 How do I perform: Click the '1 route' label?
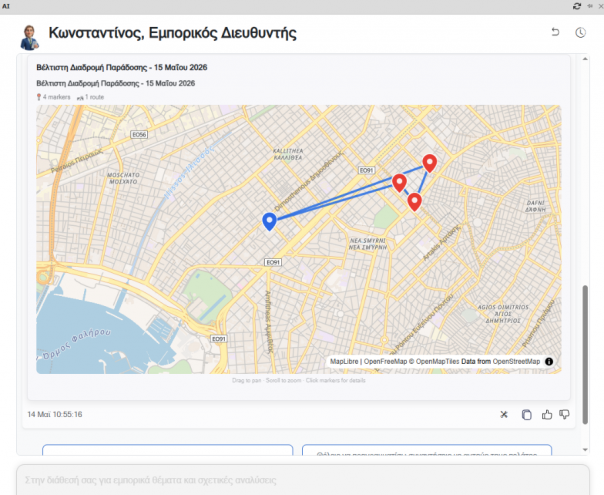pos(94,97)
